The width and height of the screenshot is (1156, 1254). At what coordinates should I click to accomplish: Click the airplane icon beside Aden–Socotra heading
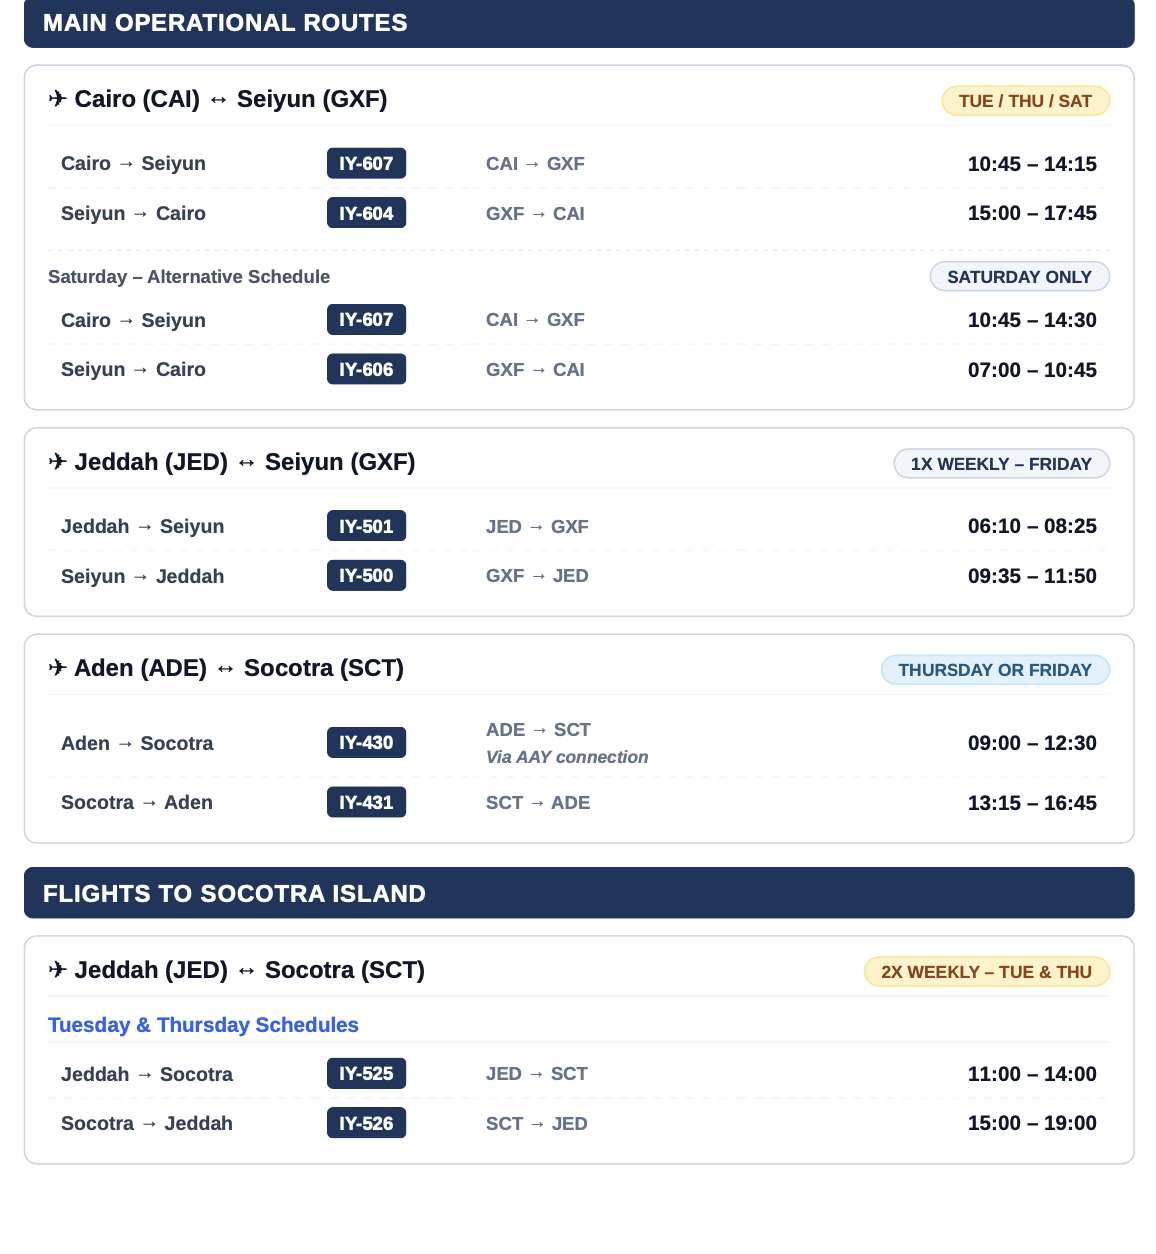(57, 668)
